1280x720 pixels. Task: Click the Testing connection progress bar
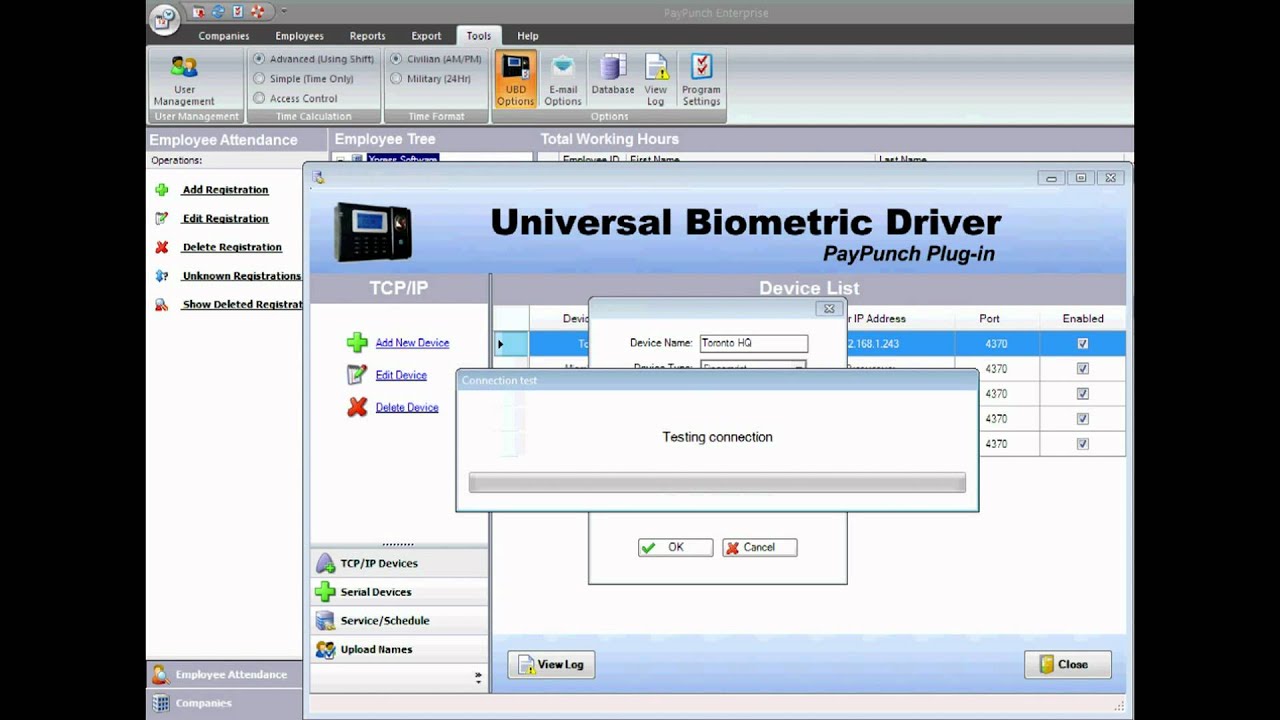tap(717, 483)
